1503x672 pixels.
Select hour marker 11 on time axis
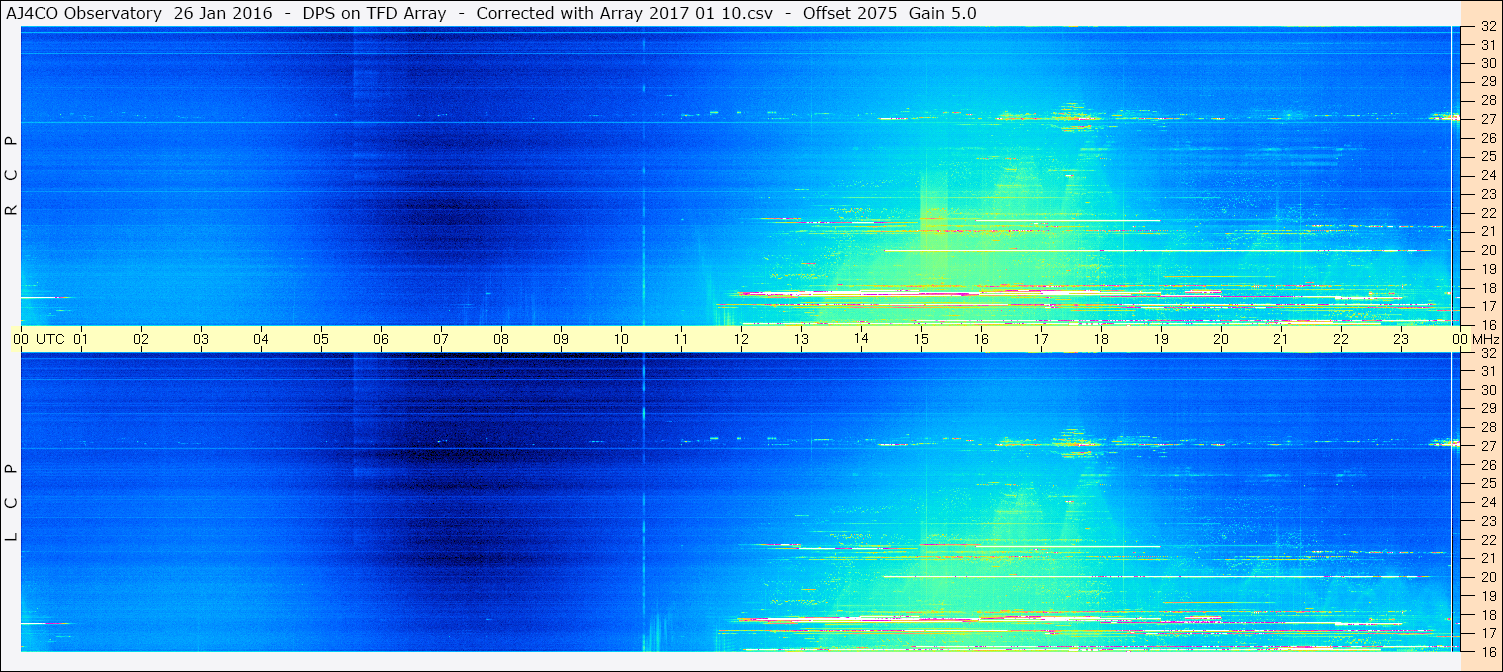(x=681, y=339)
